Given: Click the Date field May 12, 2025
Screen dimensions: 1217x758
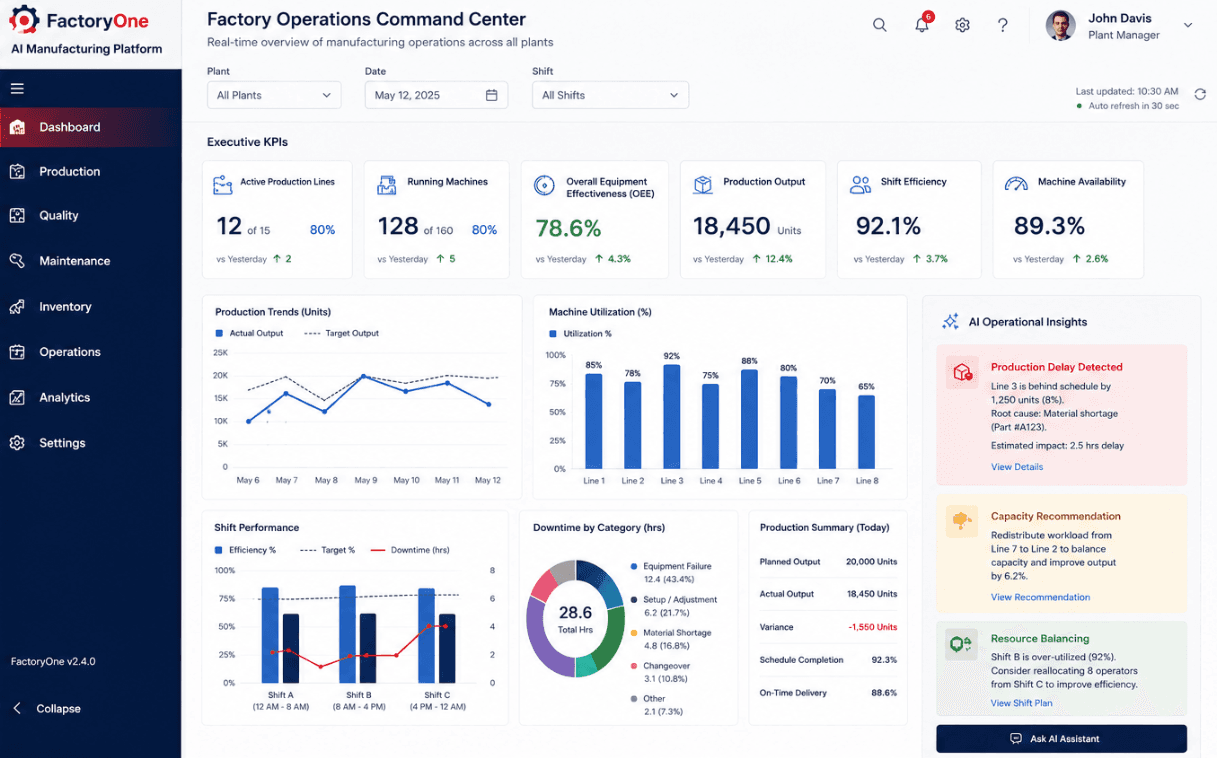Looking at the screenshot, I should click(x=436, y=95).
